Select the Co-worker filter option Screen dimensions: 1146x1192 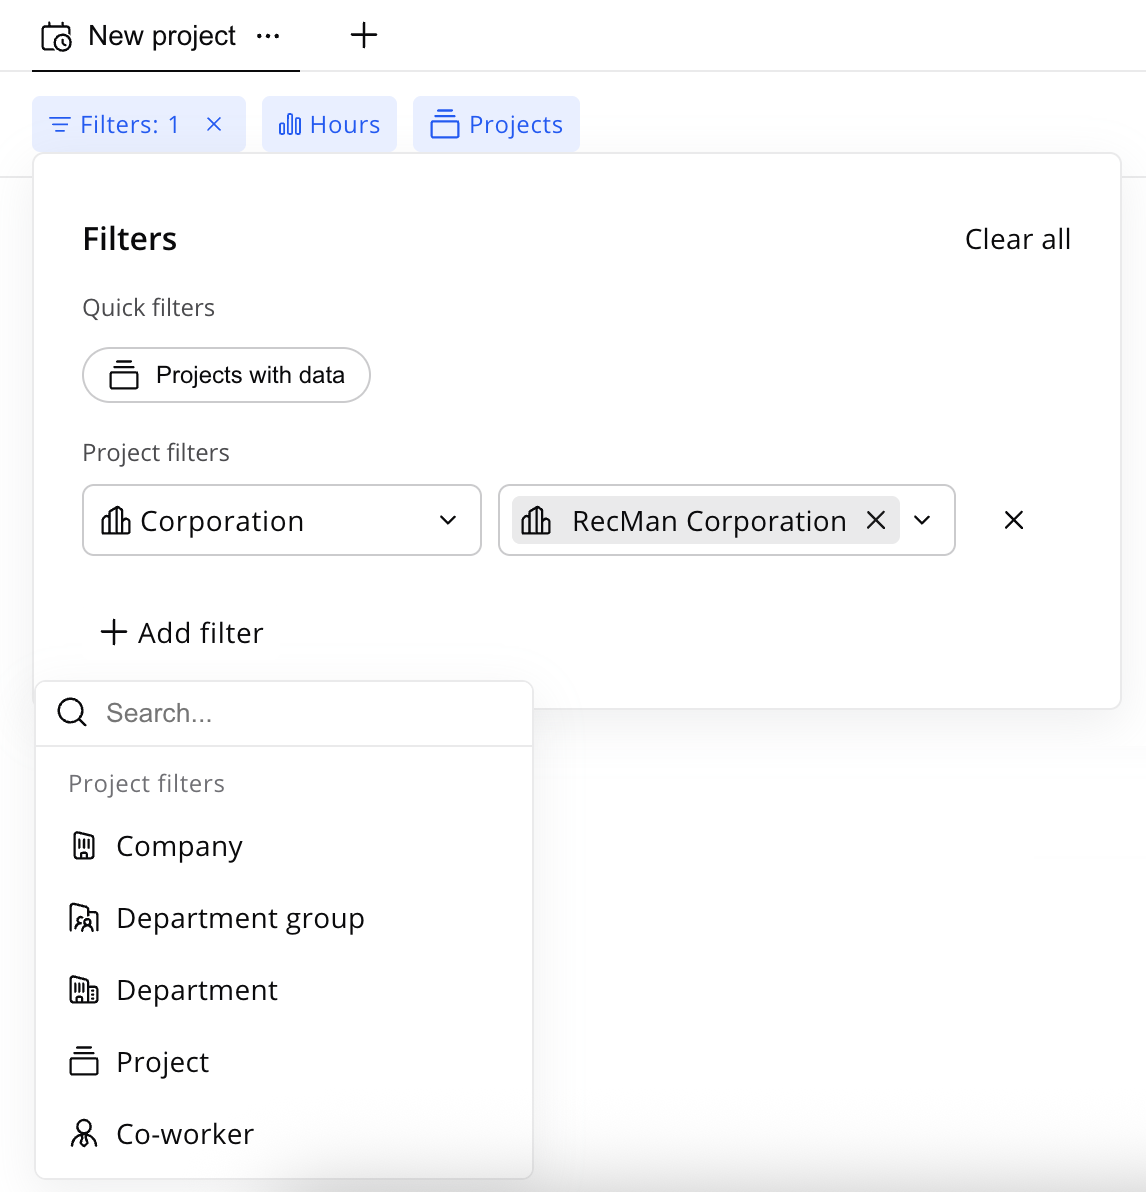(x=185, y=1134)
